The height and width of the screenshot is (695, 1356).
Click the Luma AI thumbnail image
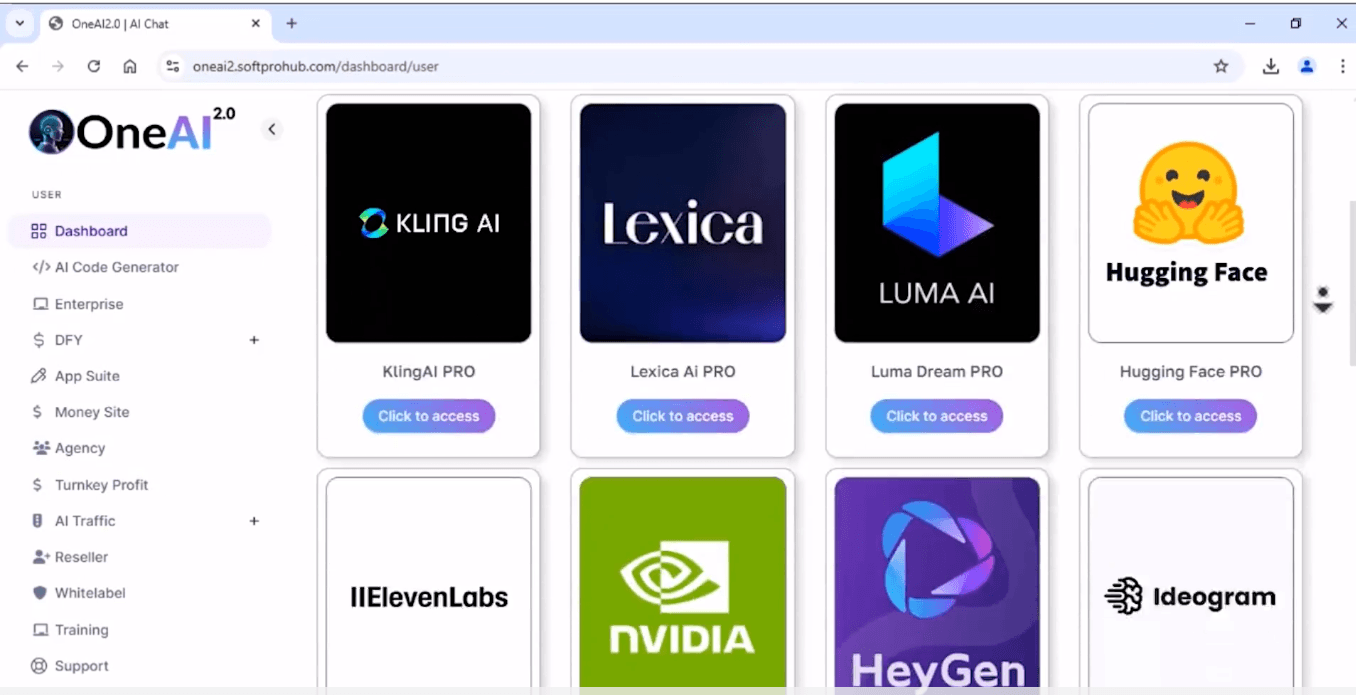(x=937, y=223)
